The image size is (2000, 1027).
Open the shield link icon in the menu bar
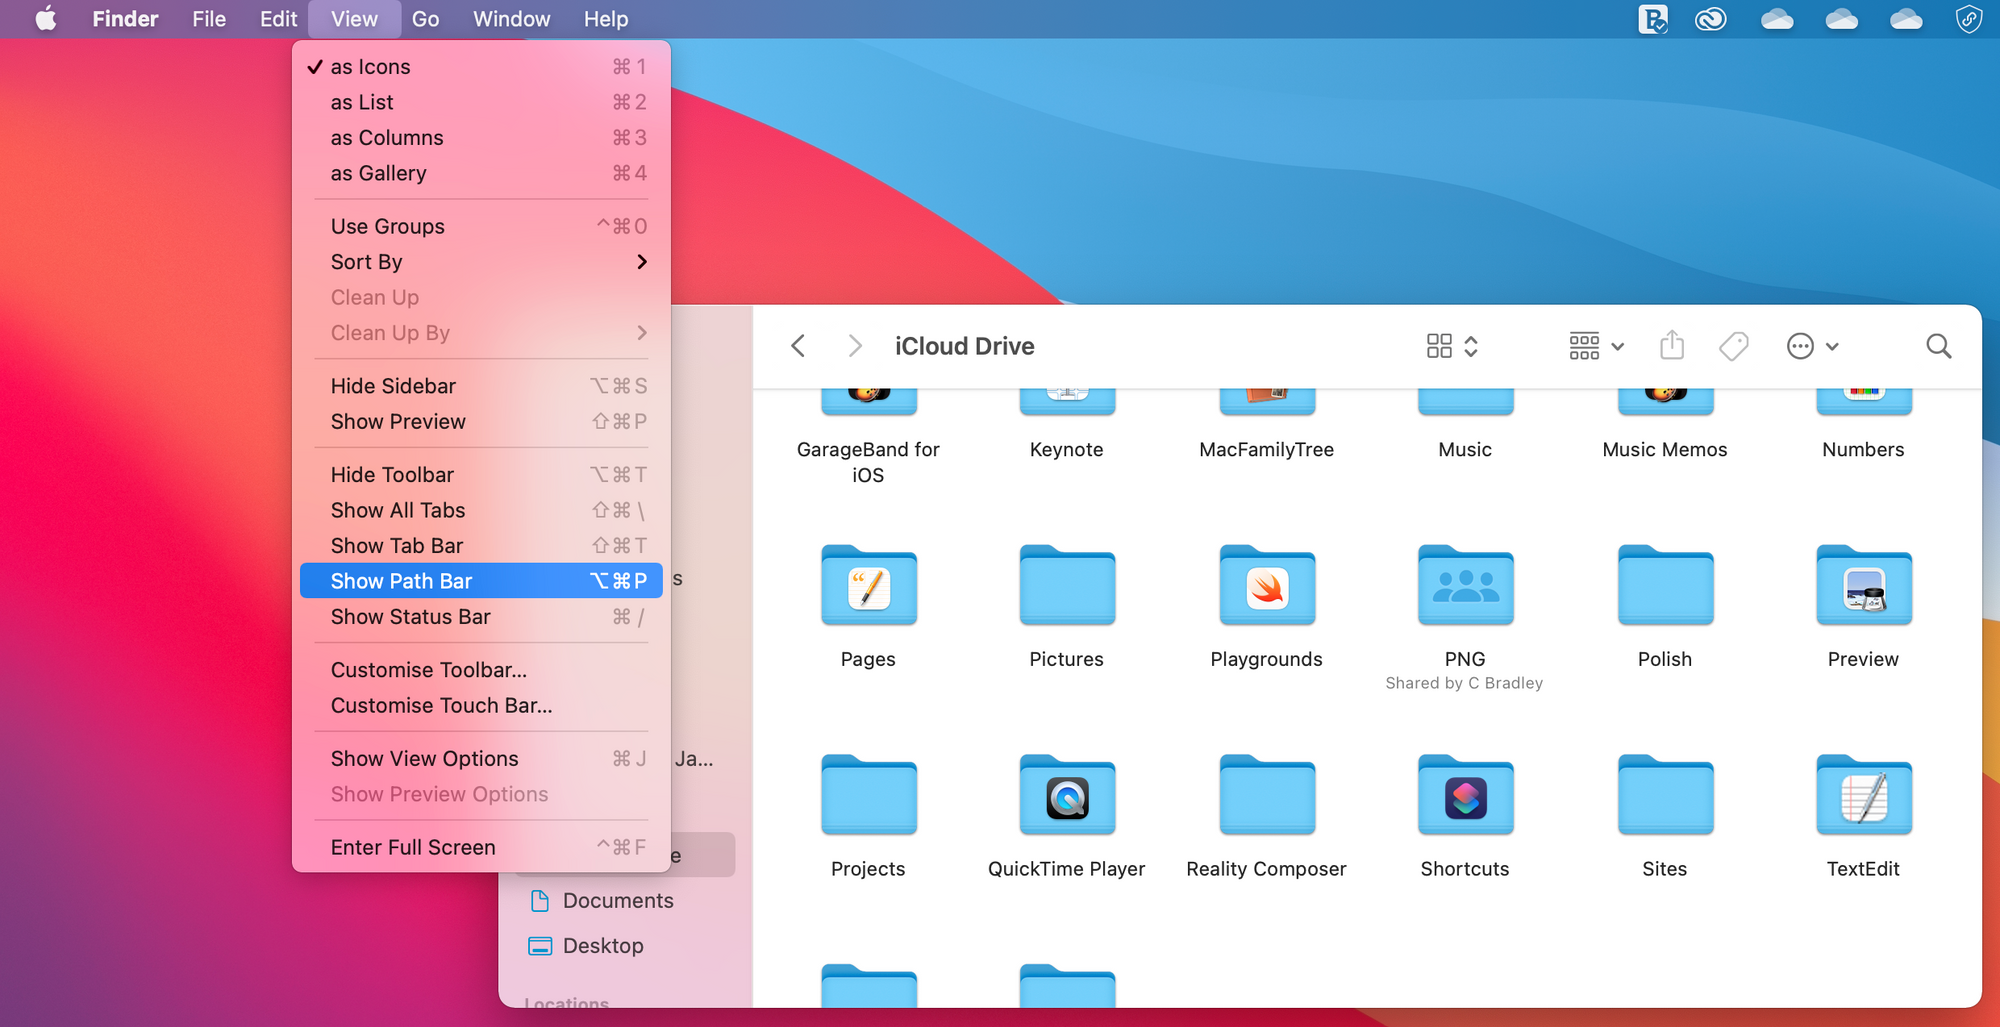point(1968,19)
